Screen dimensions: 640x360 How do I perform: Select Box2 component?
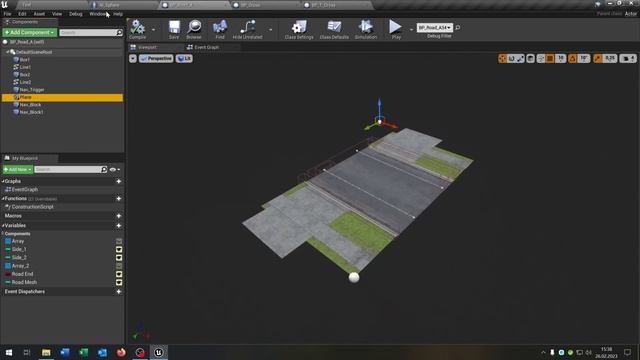pos(25,75)
